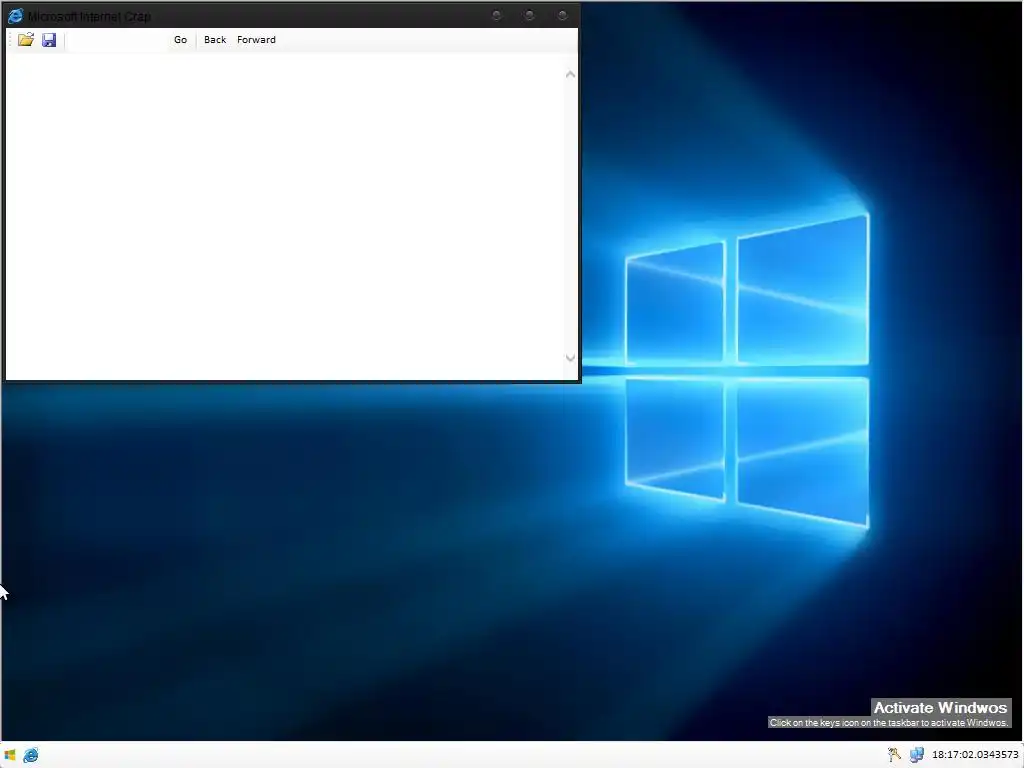
Task: Open the browser icon on the taskbar
Action: click(x=31, y=755)
